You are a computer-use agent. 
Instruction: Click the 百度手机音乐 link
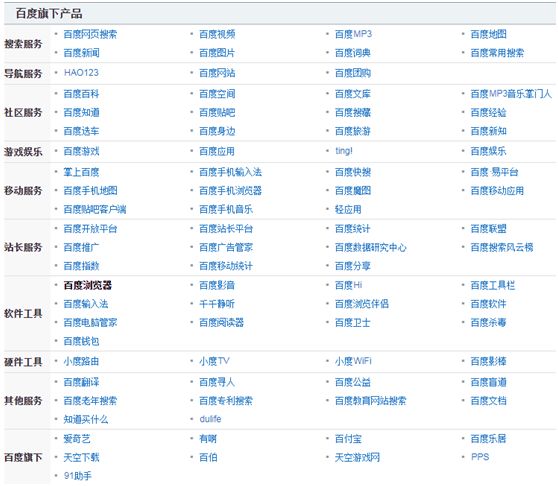point(226,209)
